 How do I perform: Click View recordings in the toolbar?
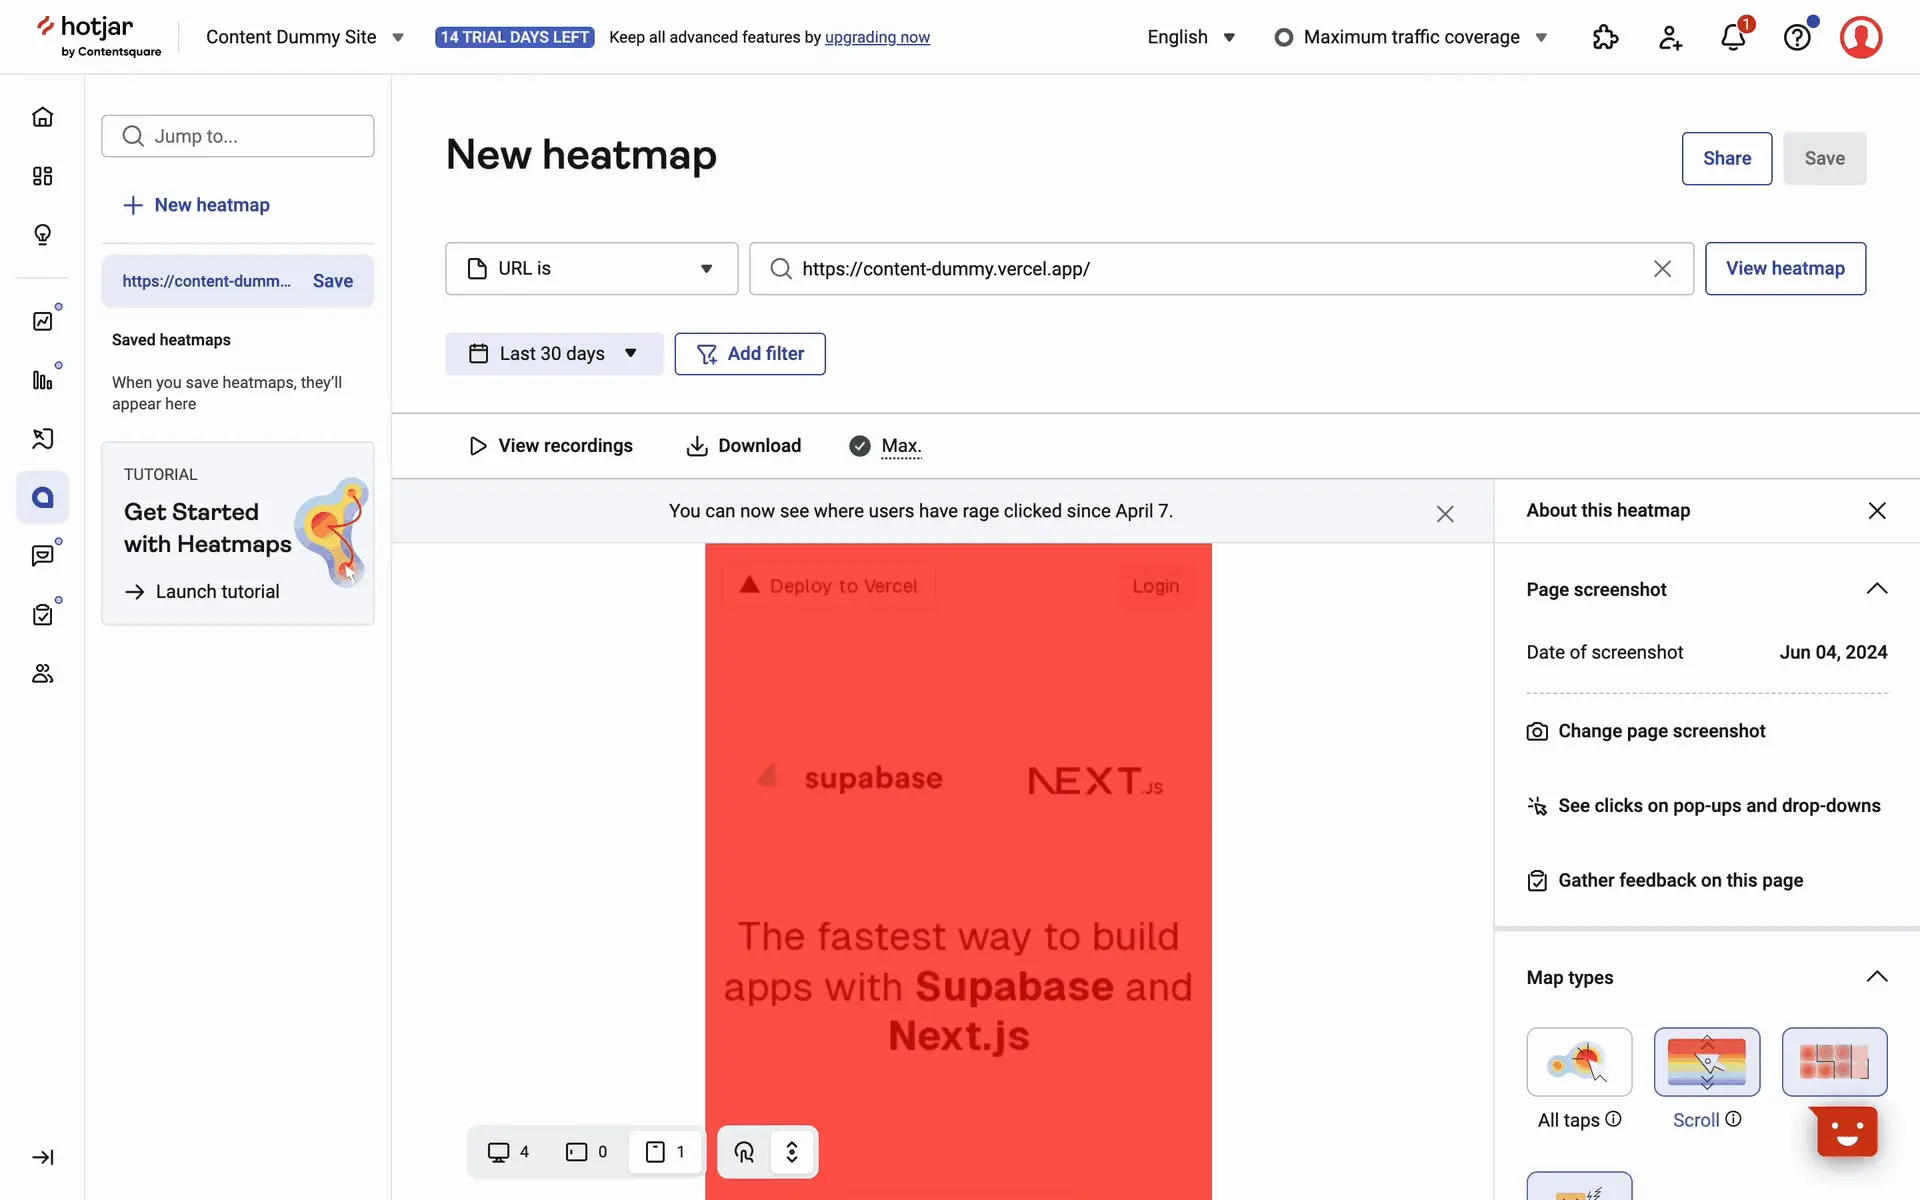click(x=550, y=446)
